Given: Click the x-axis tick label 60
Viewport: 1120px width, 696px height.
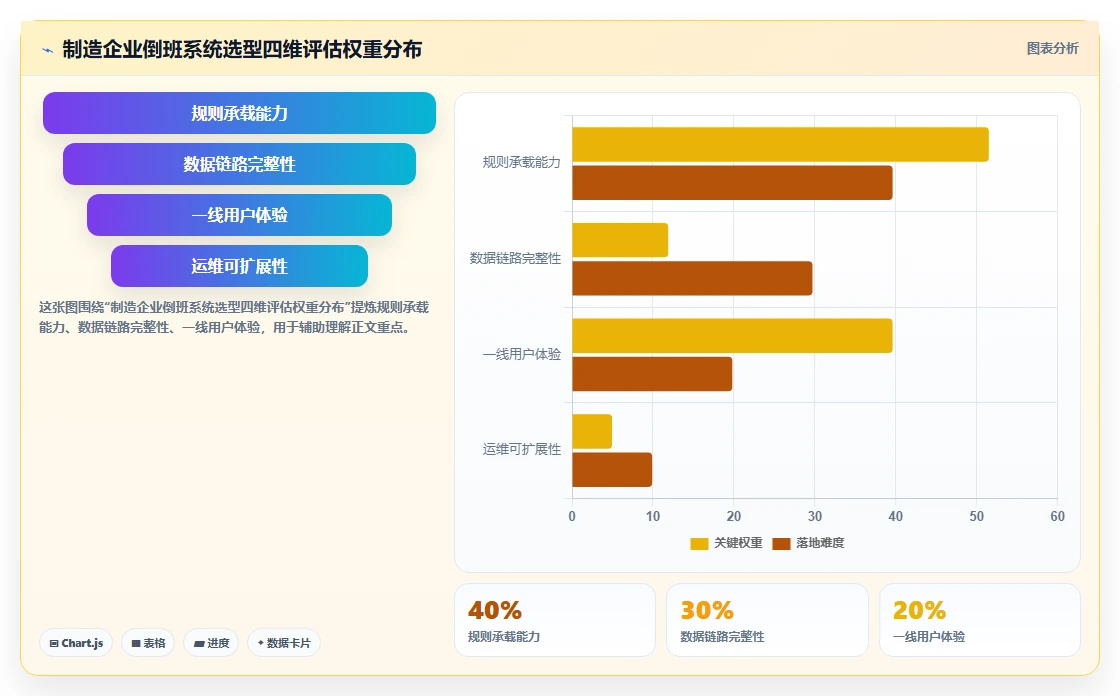Looking at the screenshot, I should pyautogui.click(x=1057, y=517).
